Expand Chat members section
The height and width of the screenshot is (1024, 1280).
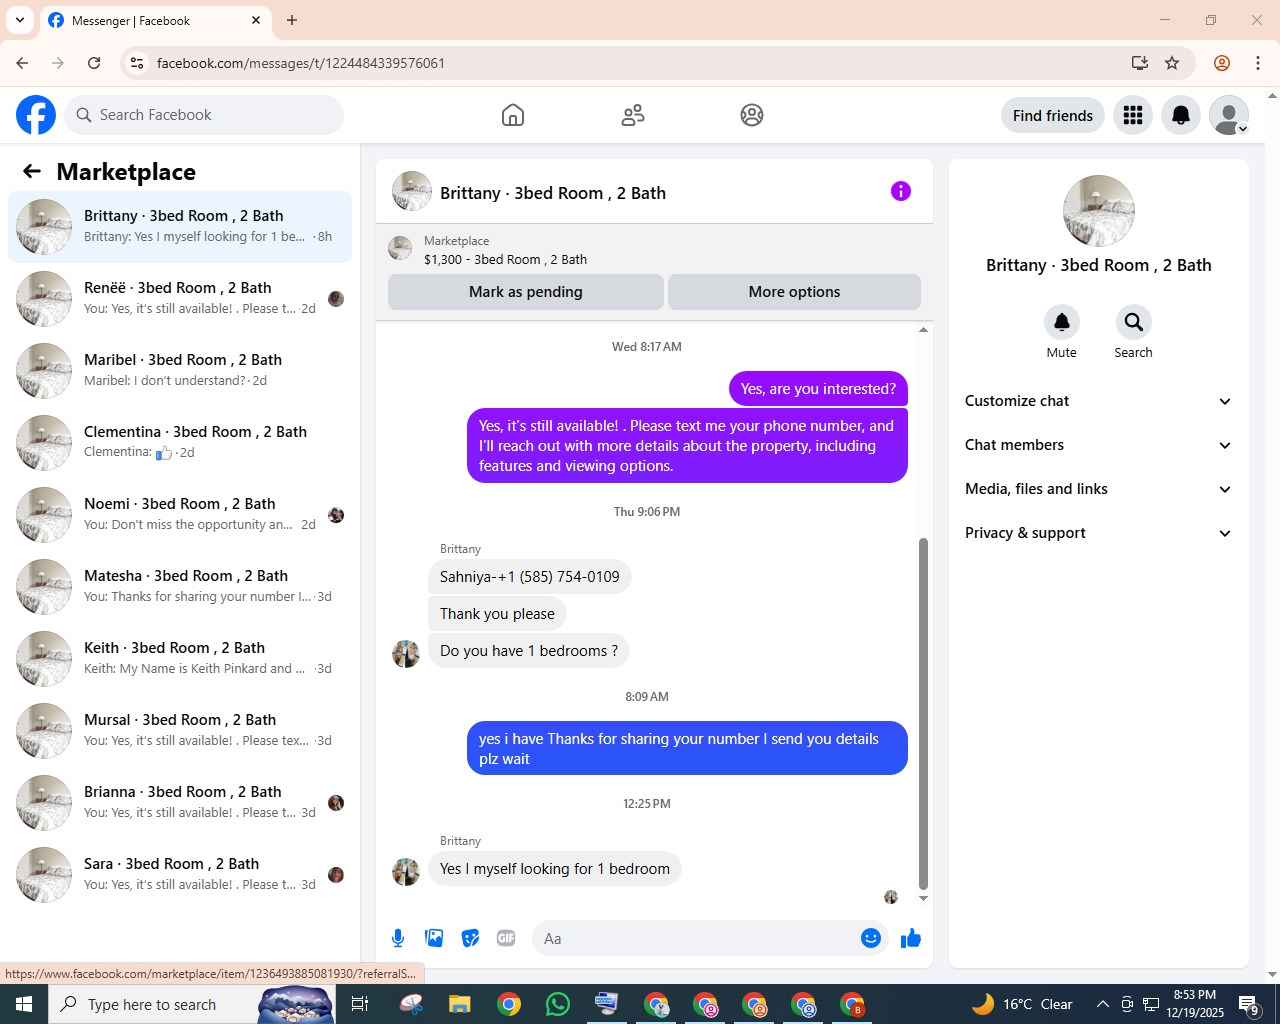(1099, 445)
